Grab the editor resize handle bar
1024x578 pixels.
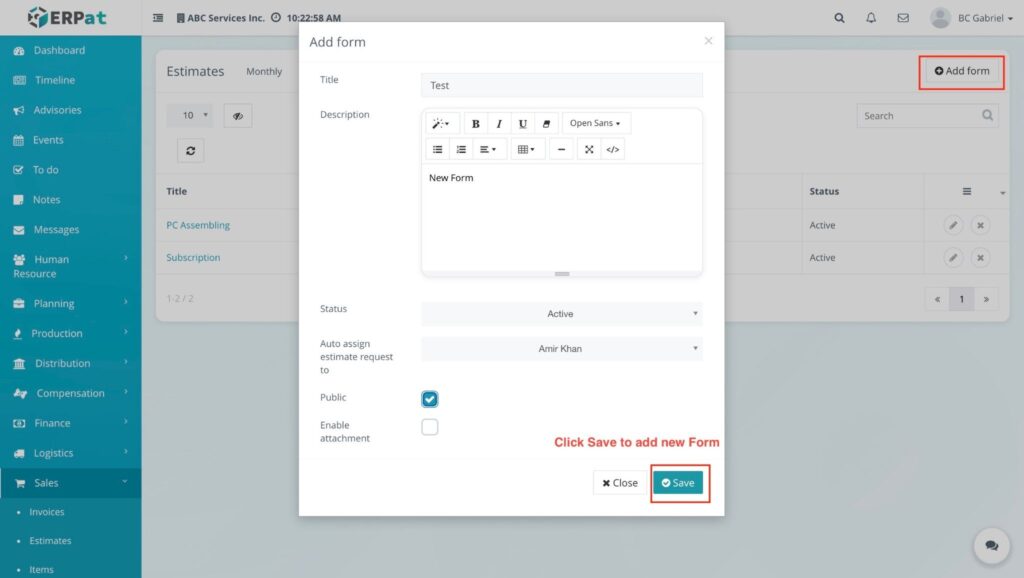pos(562,274)
